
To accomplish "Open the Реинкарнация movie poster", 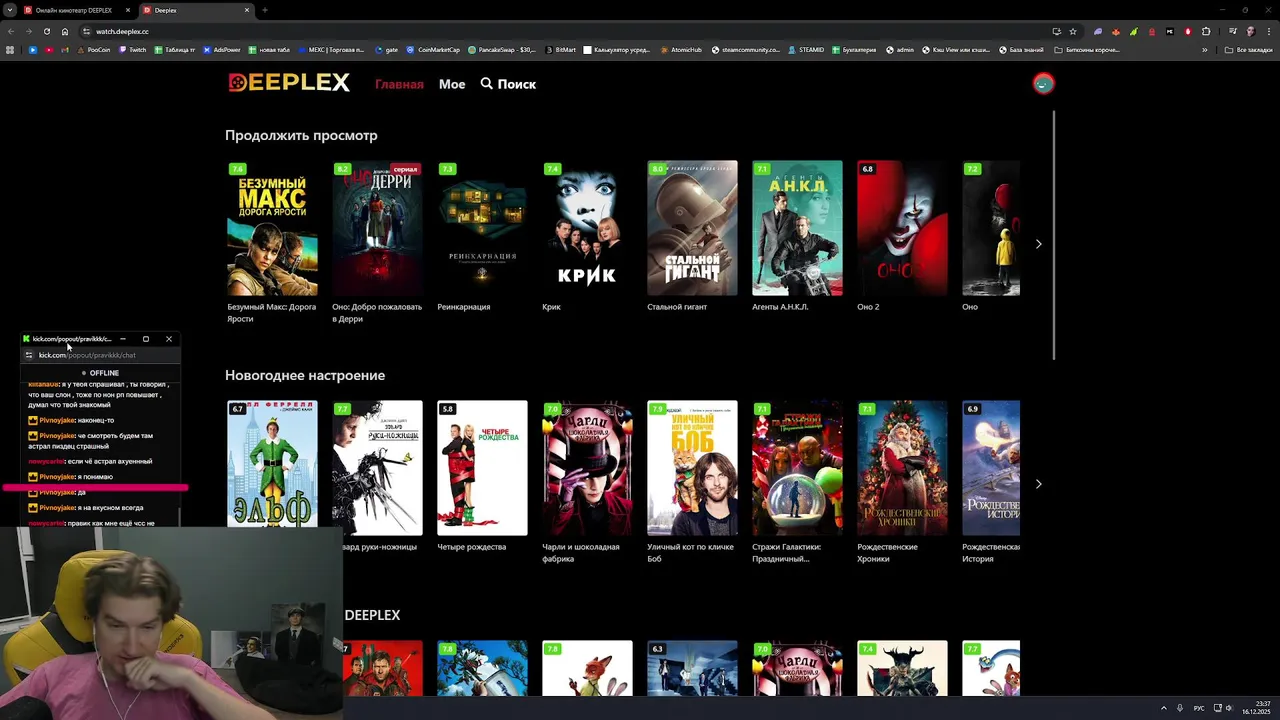I will point(482,228).
